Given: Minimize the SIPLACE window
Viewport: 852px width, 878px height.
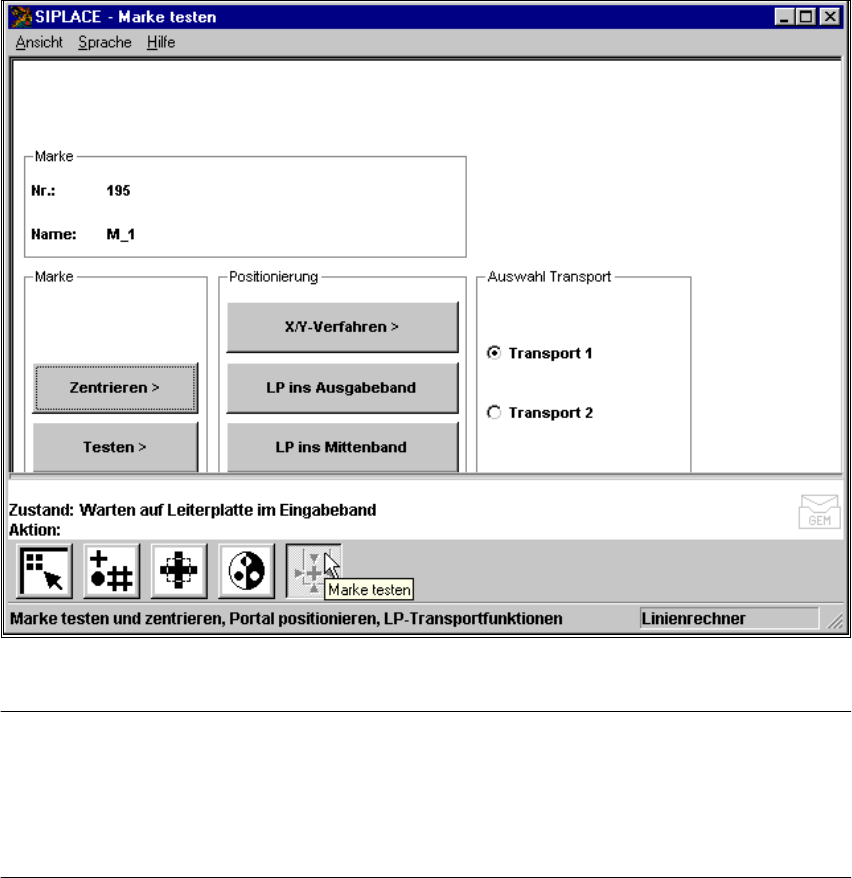Looking at the screenshot, I should (x=784, y=17).
